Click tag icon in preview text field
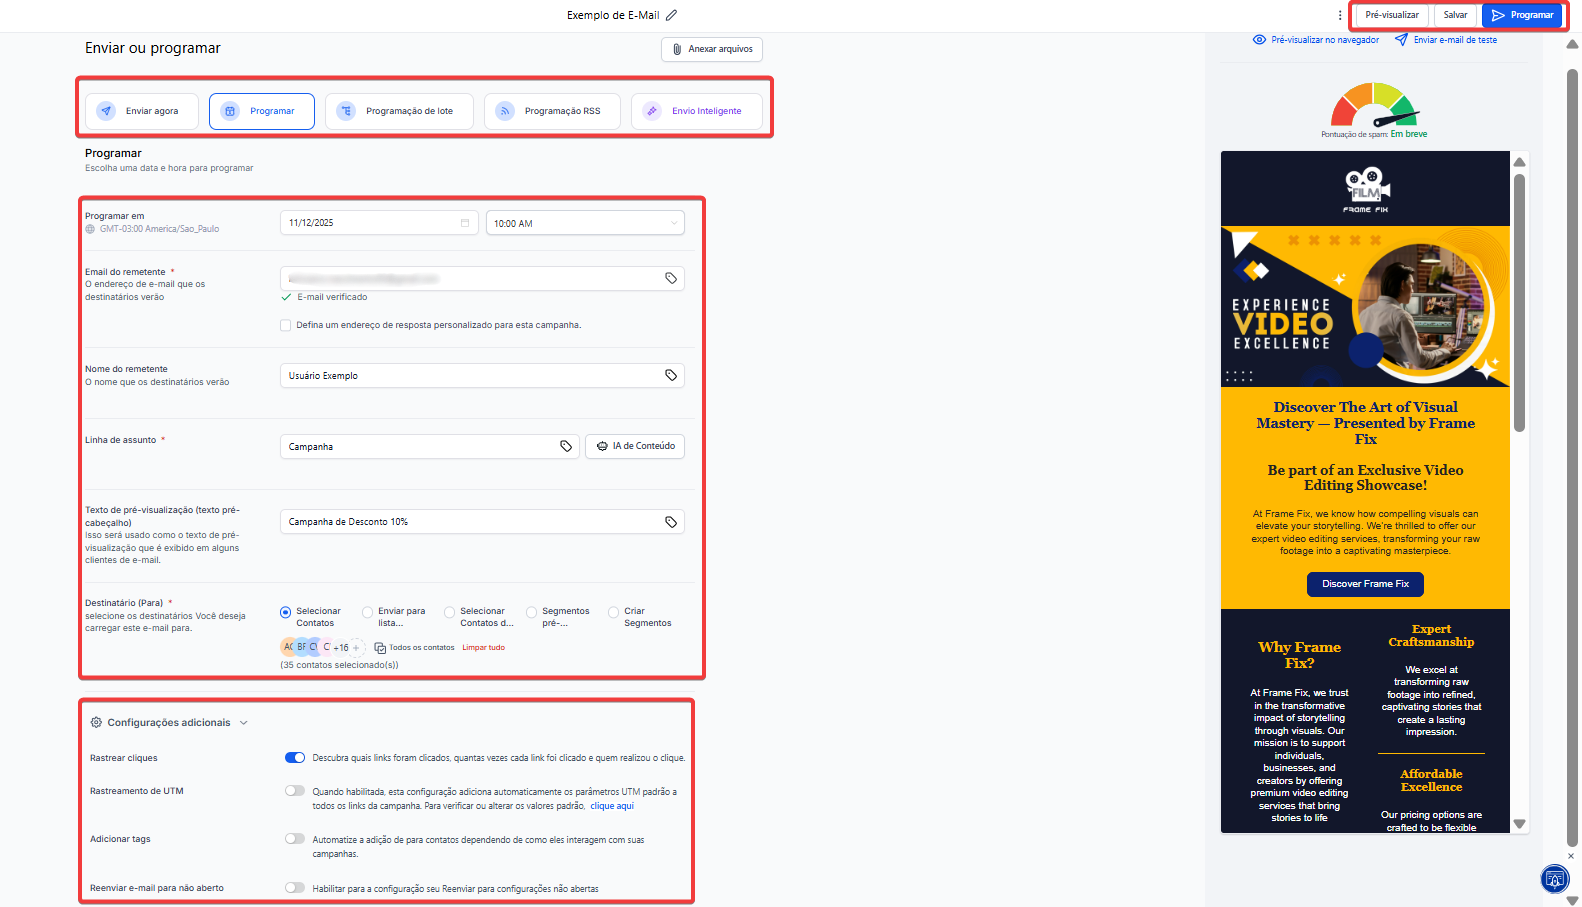Viewport: 1582px width, 907px height. click(x=671, y=522)
